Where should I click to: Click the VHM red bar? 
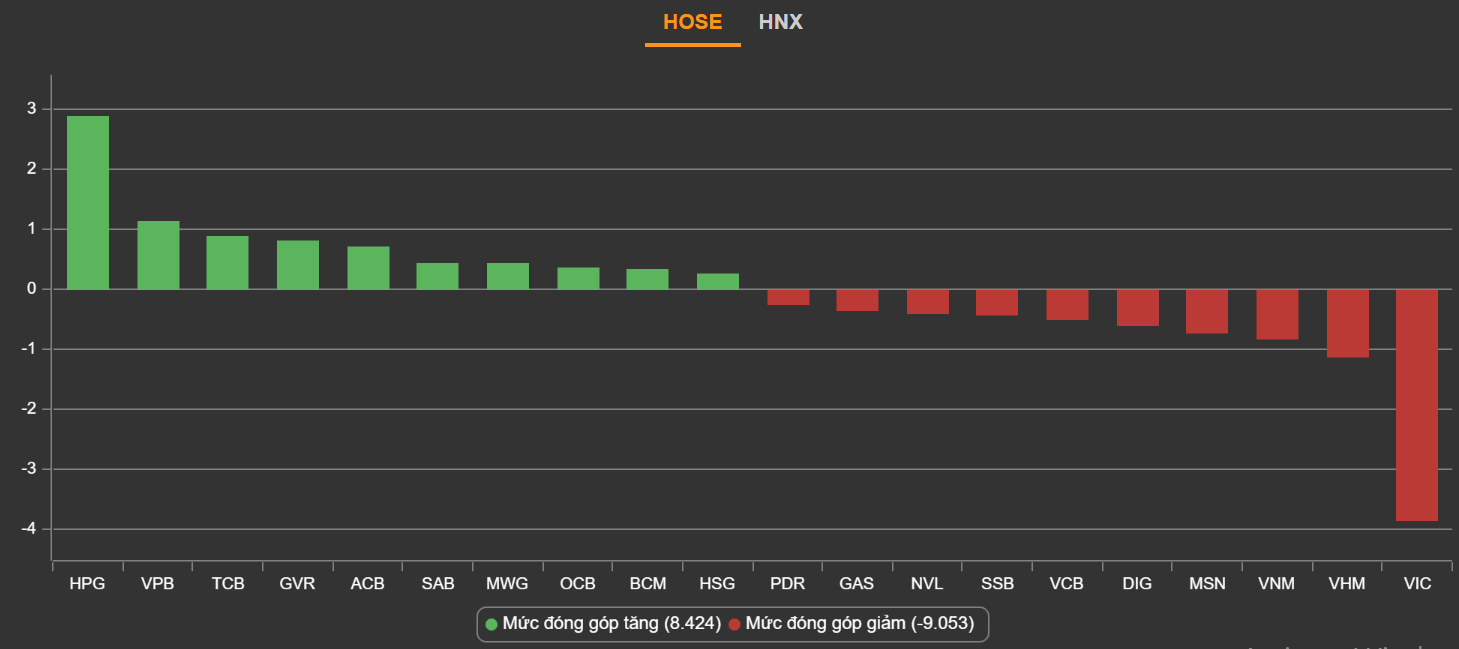point(1347,323)
